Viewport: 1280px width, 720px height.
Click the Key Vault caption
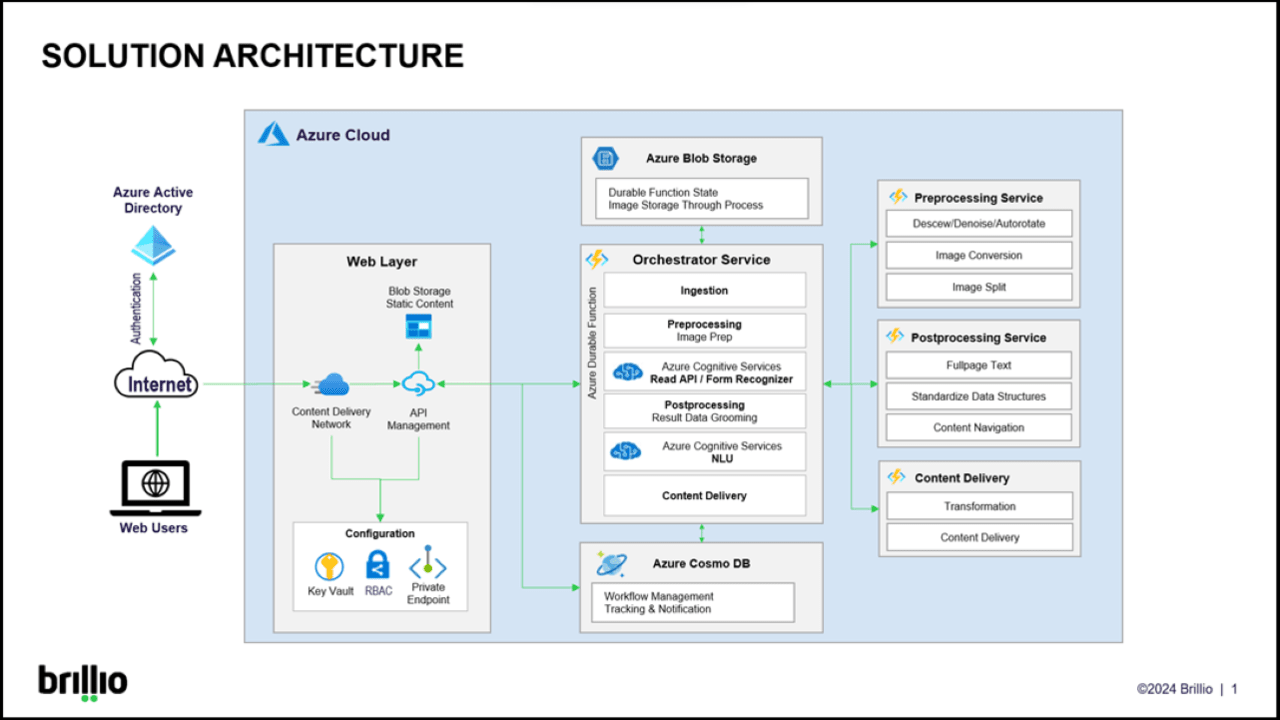pyautogui.click(x=330, y=592)
